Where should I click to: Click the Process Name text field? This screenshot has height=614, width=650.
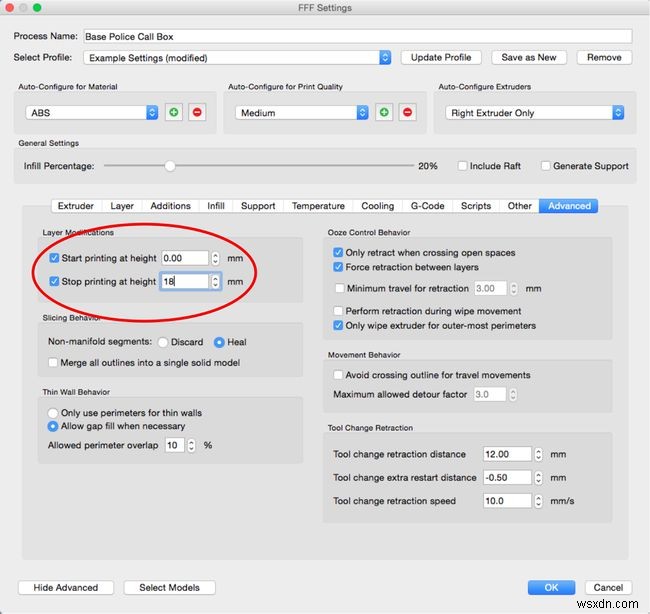(358, 36)
